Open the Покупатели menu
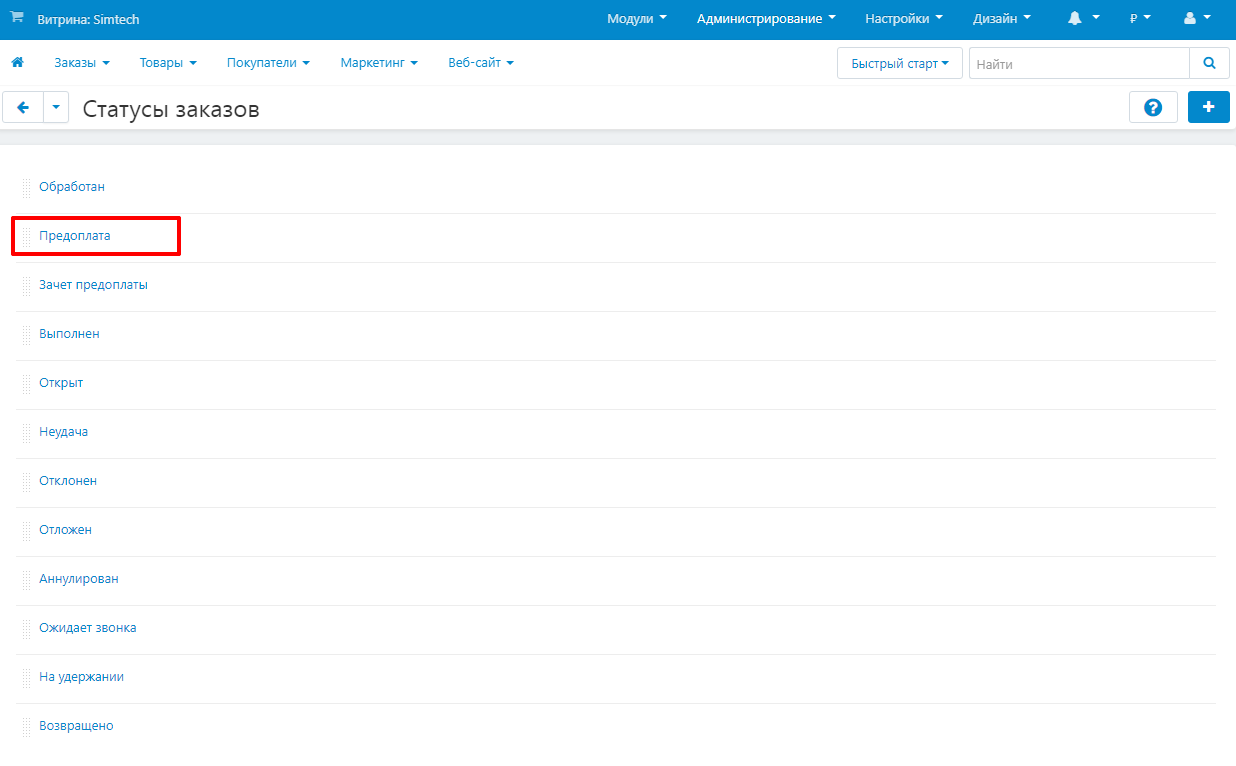 (268, 63)
